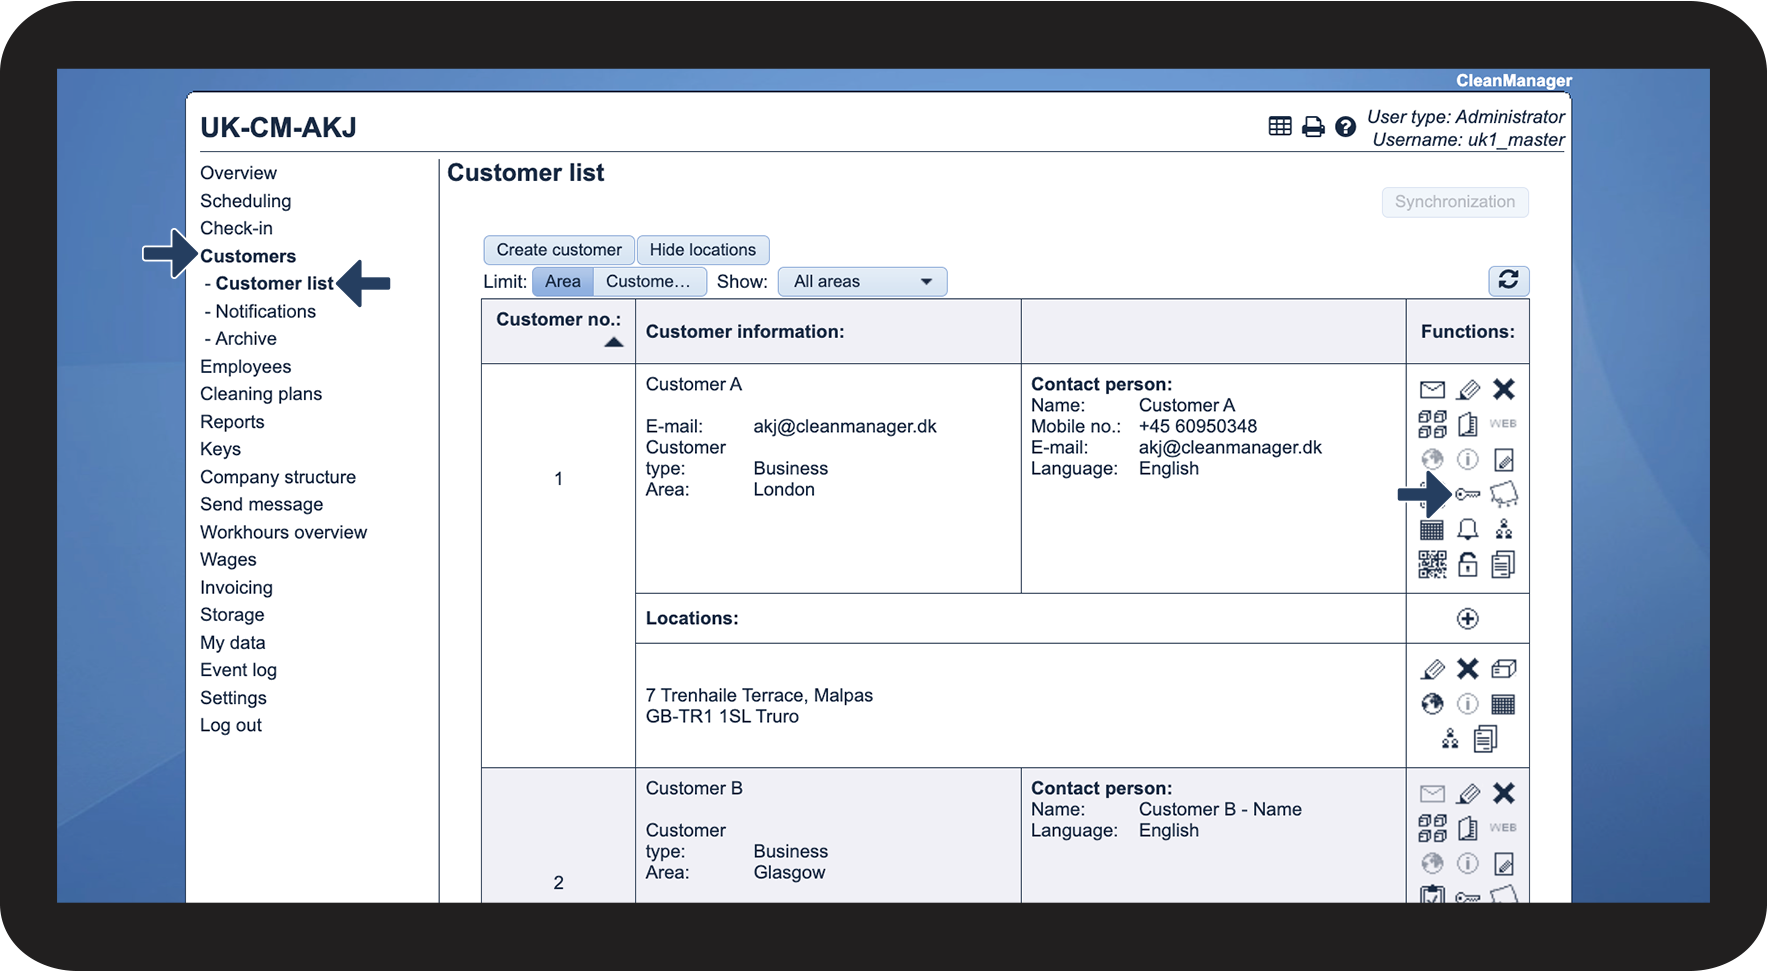Screen dimensions: 1767x971
Task: Open Settings in the sidebar
Action: pos(233,698)
